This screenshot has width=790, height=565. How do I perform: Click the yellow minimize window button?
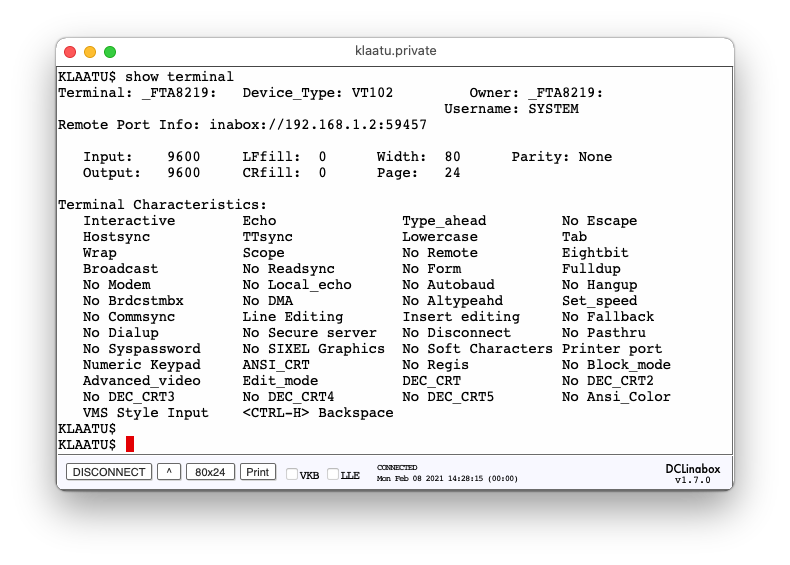[x=90, y=51]
